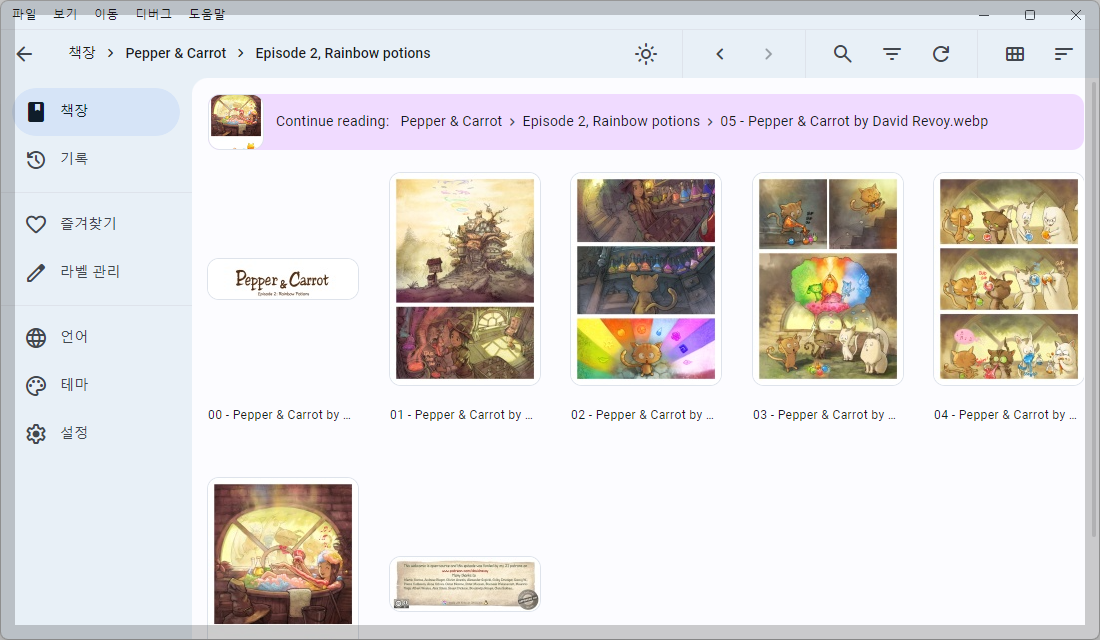Click the globe language icon
The image size is (1100, 640).
coord(36,338)
